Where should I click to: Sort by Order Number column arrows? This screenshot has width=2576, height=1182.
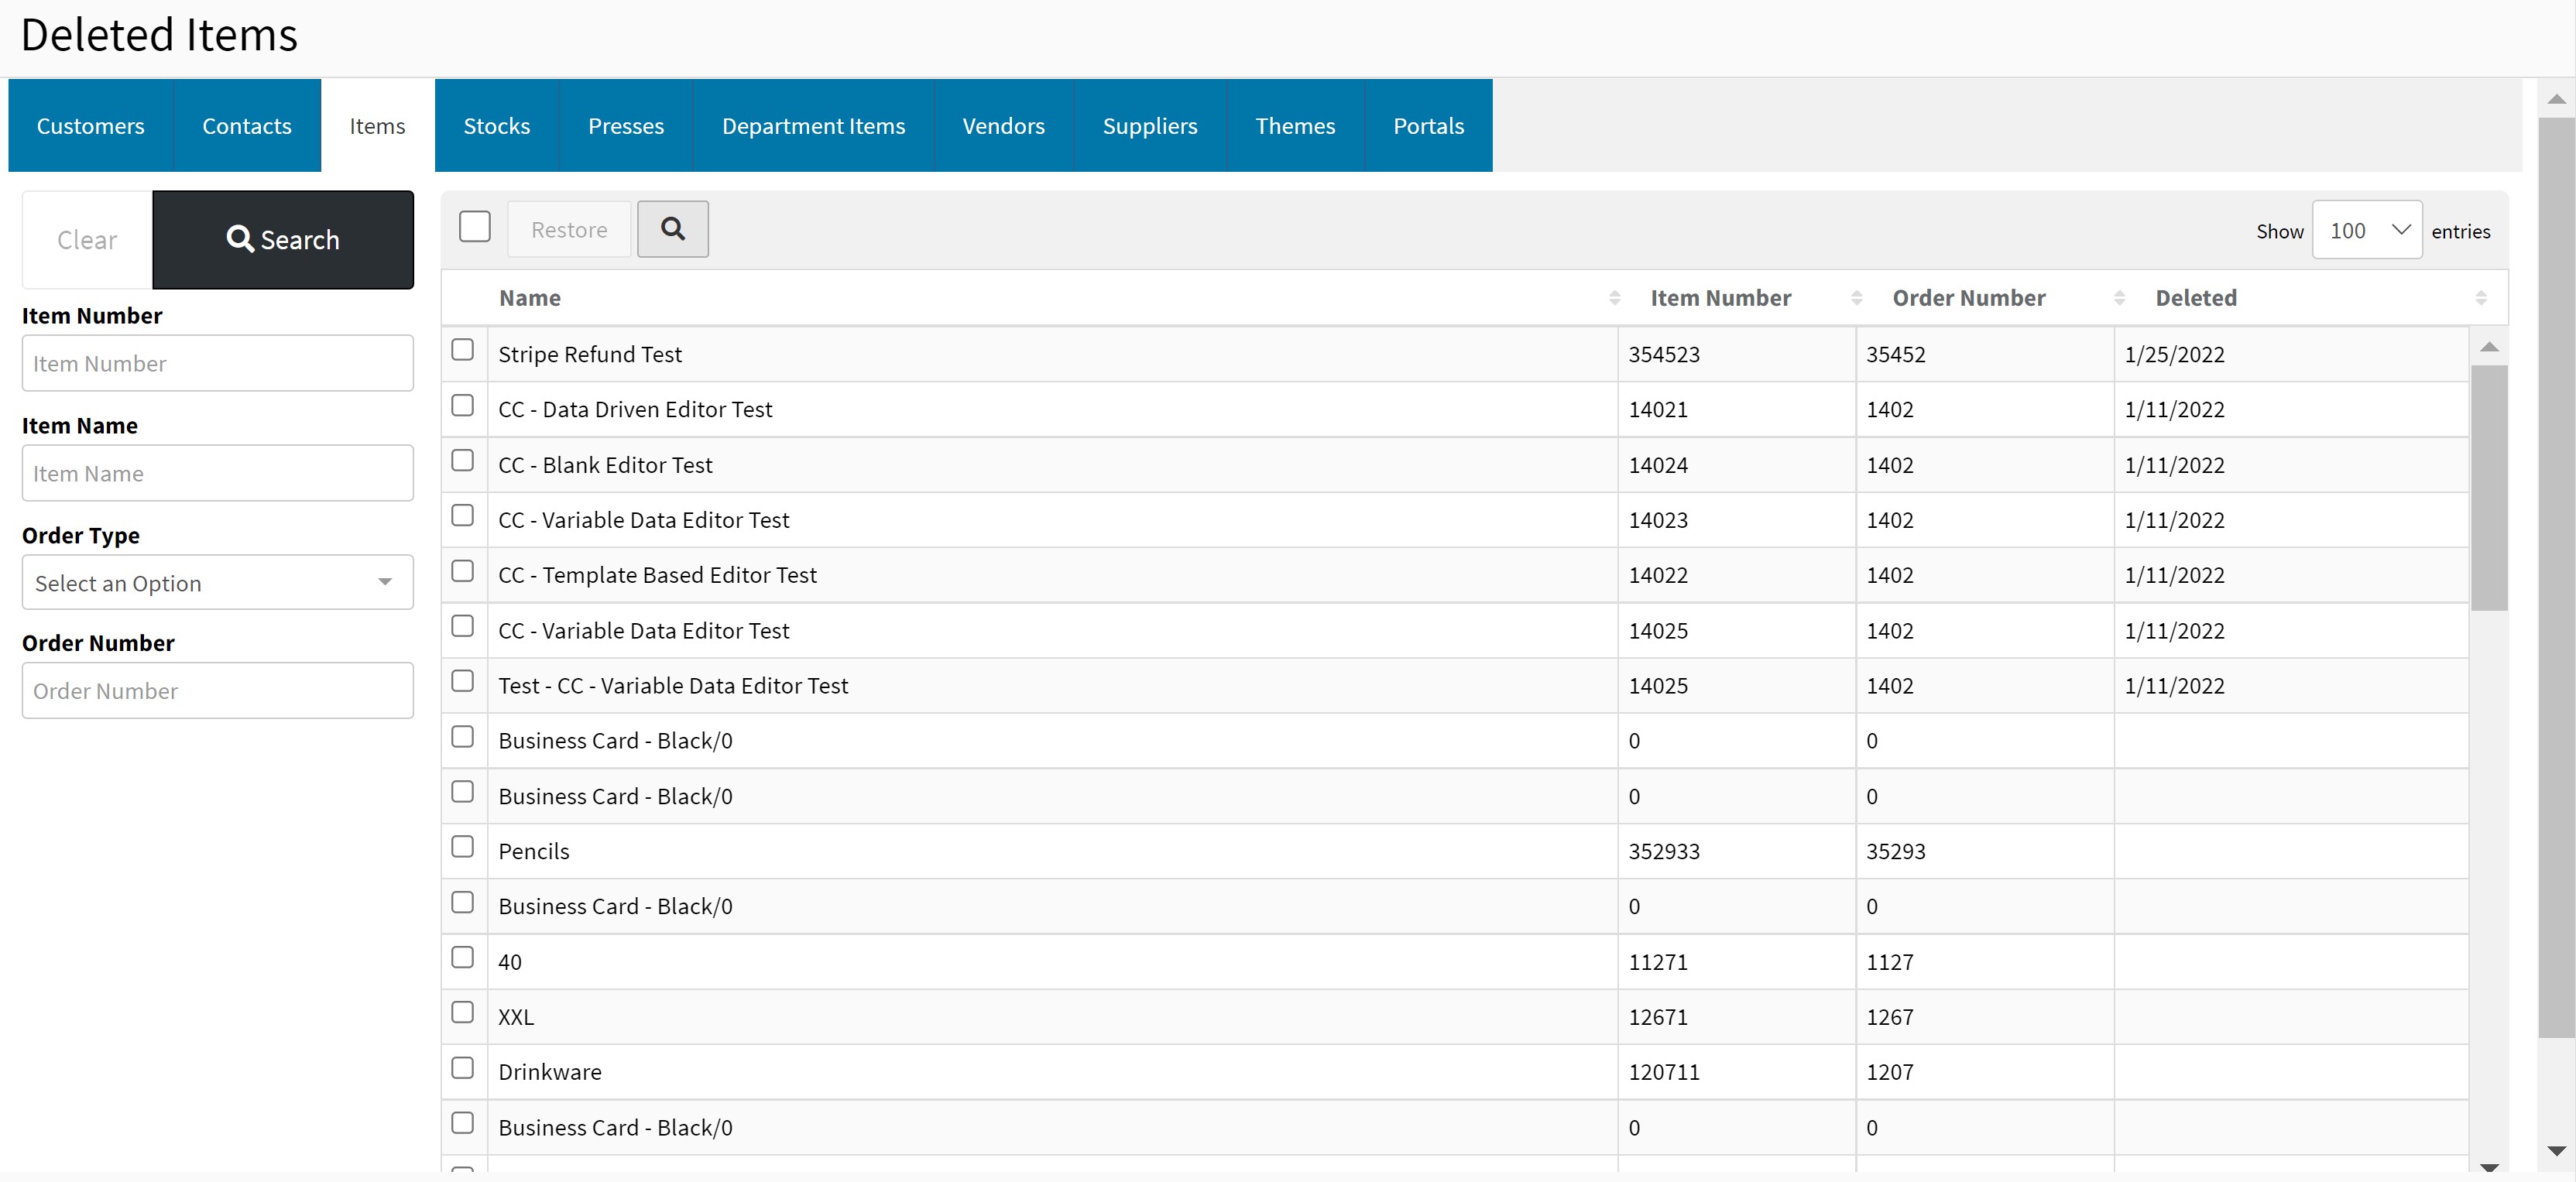[x=2119, y=298]
